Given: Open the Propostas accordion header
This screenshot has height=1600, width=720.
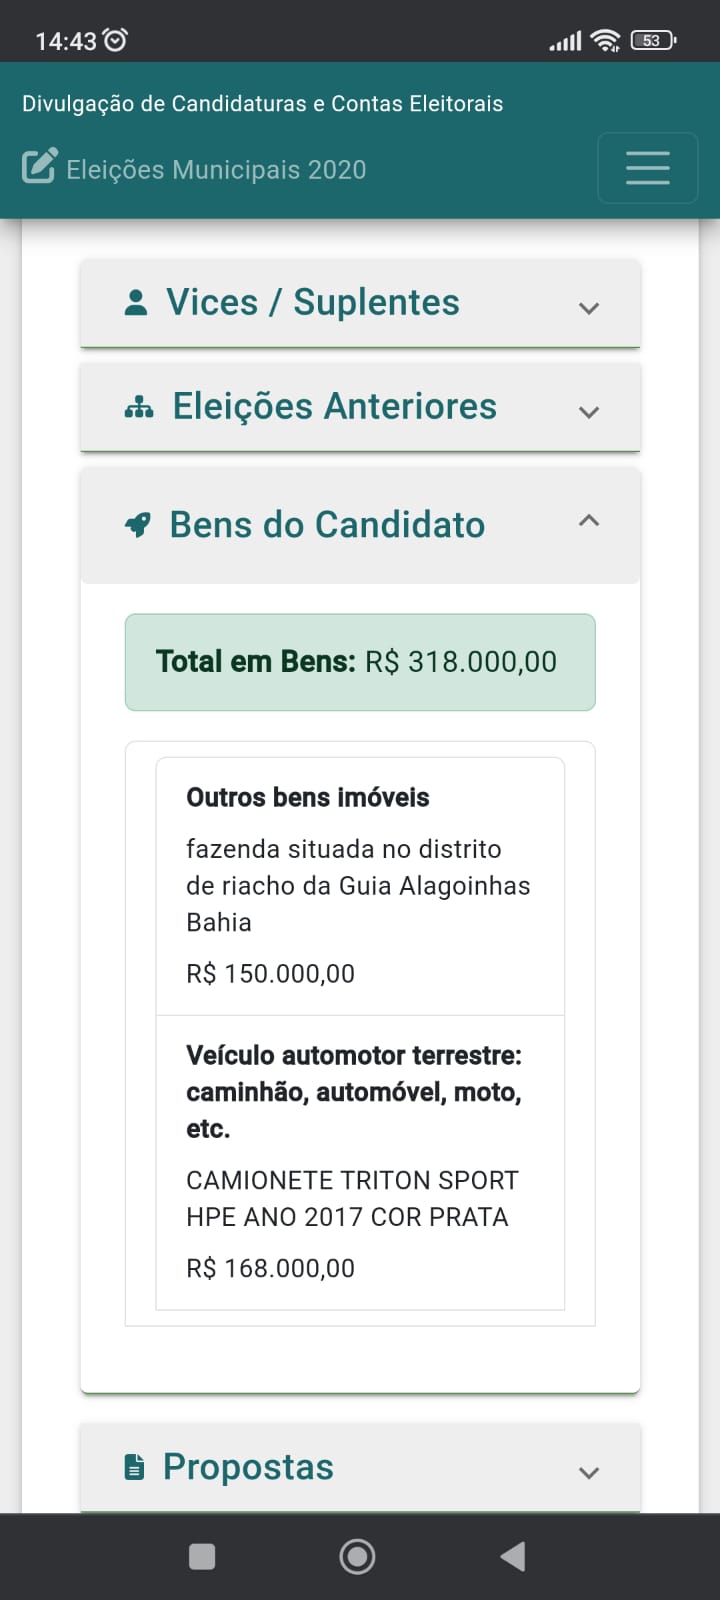Looking at the screenshot, I should 248,1467.
